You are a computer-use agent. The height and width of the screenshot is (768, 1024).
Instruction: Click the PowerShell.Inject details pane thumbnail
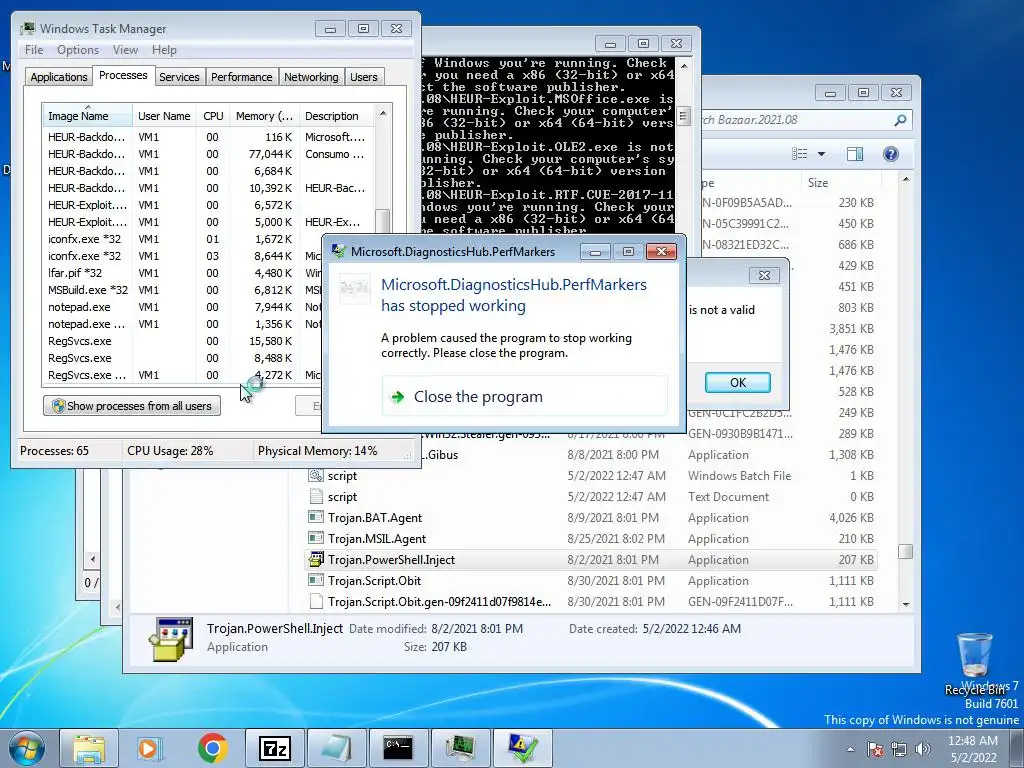click(x=171, y=639)
